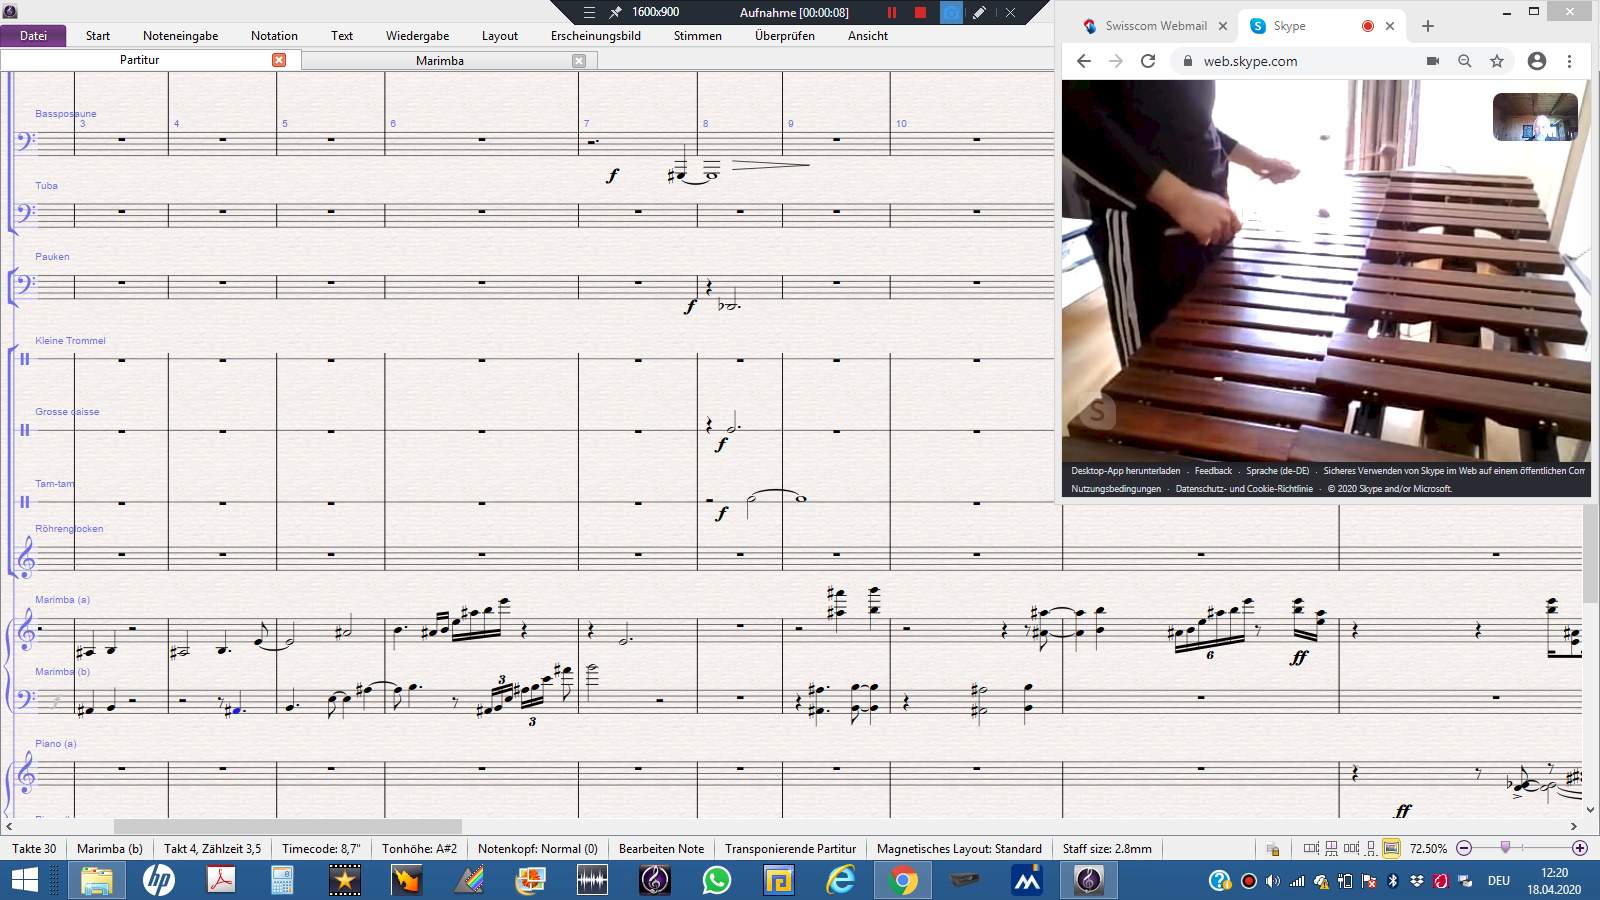Pause the screen recording
The height and width of the screenshot is (900, 1600).
(891, 13)
